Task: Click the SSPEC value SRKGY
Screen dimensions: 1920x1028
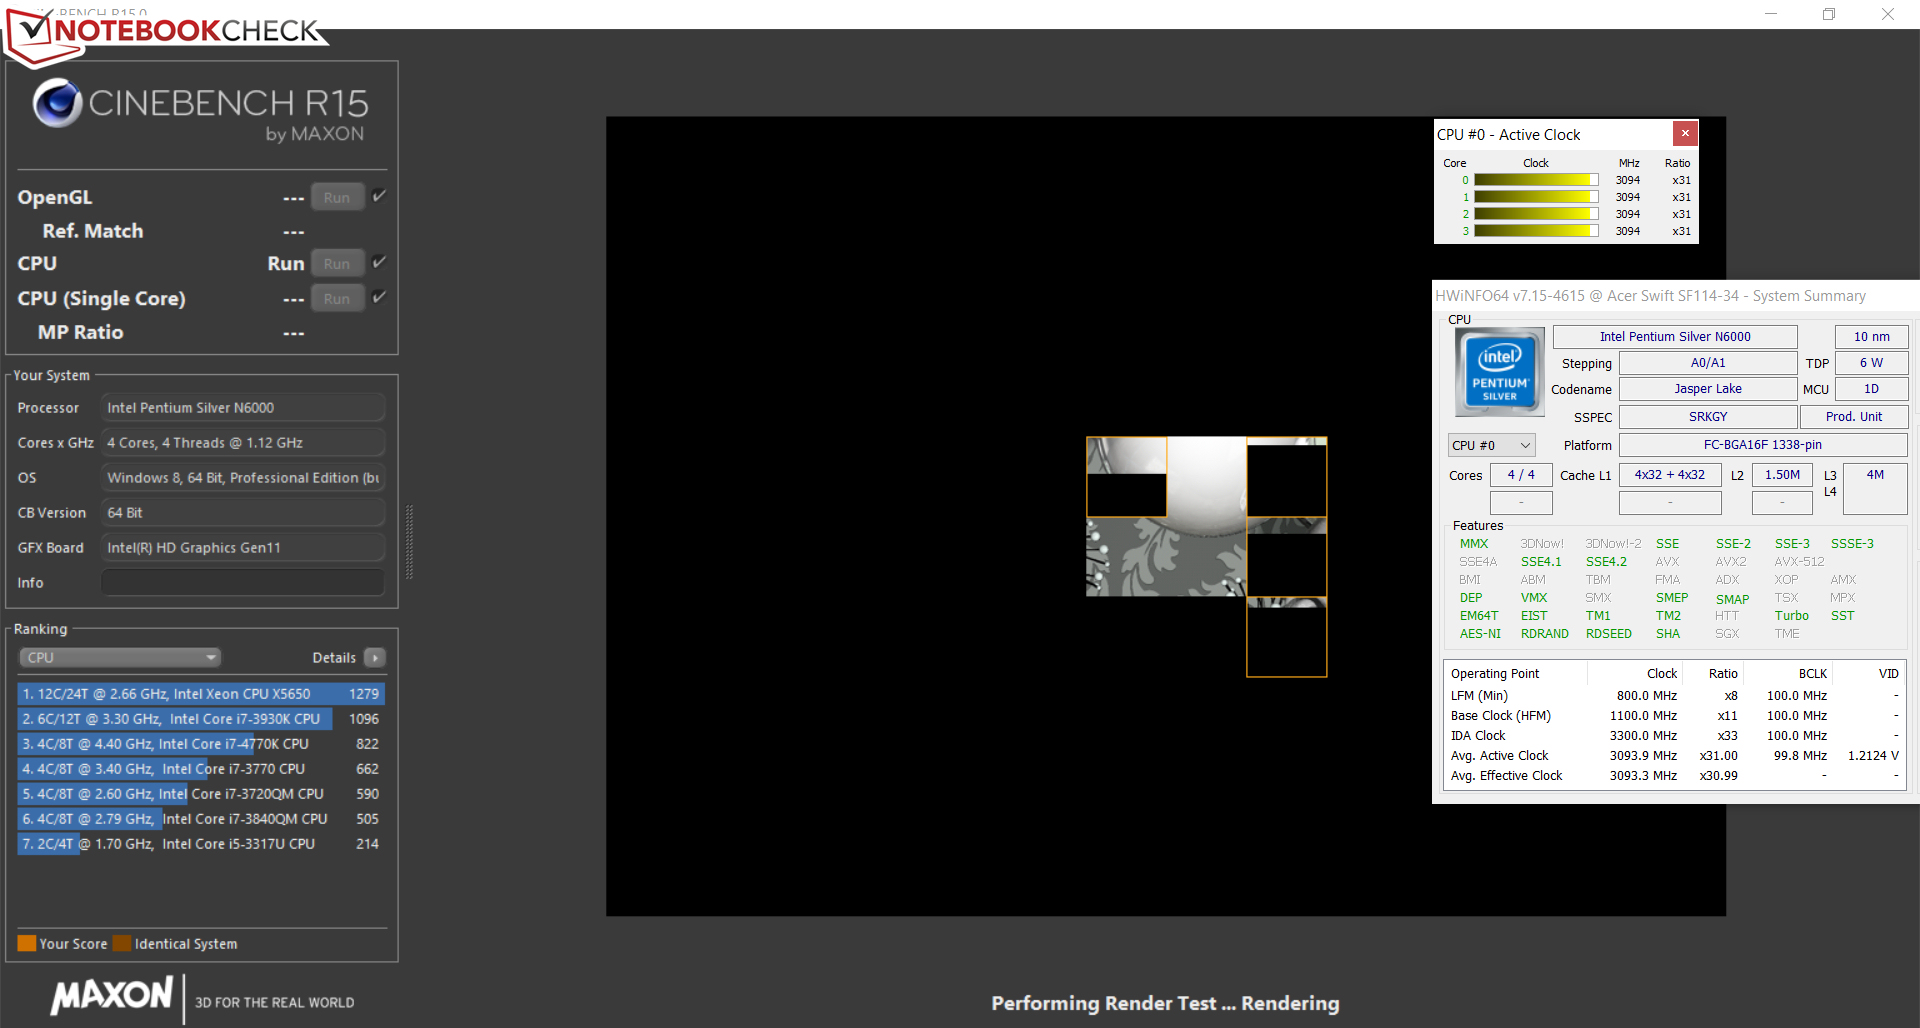Action: point(1708,417)
